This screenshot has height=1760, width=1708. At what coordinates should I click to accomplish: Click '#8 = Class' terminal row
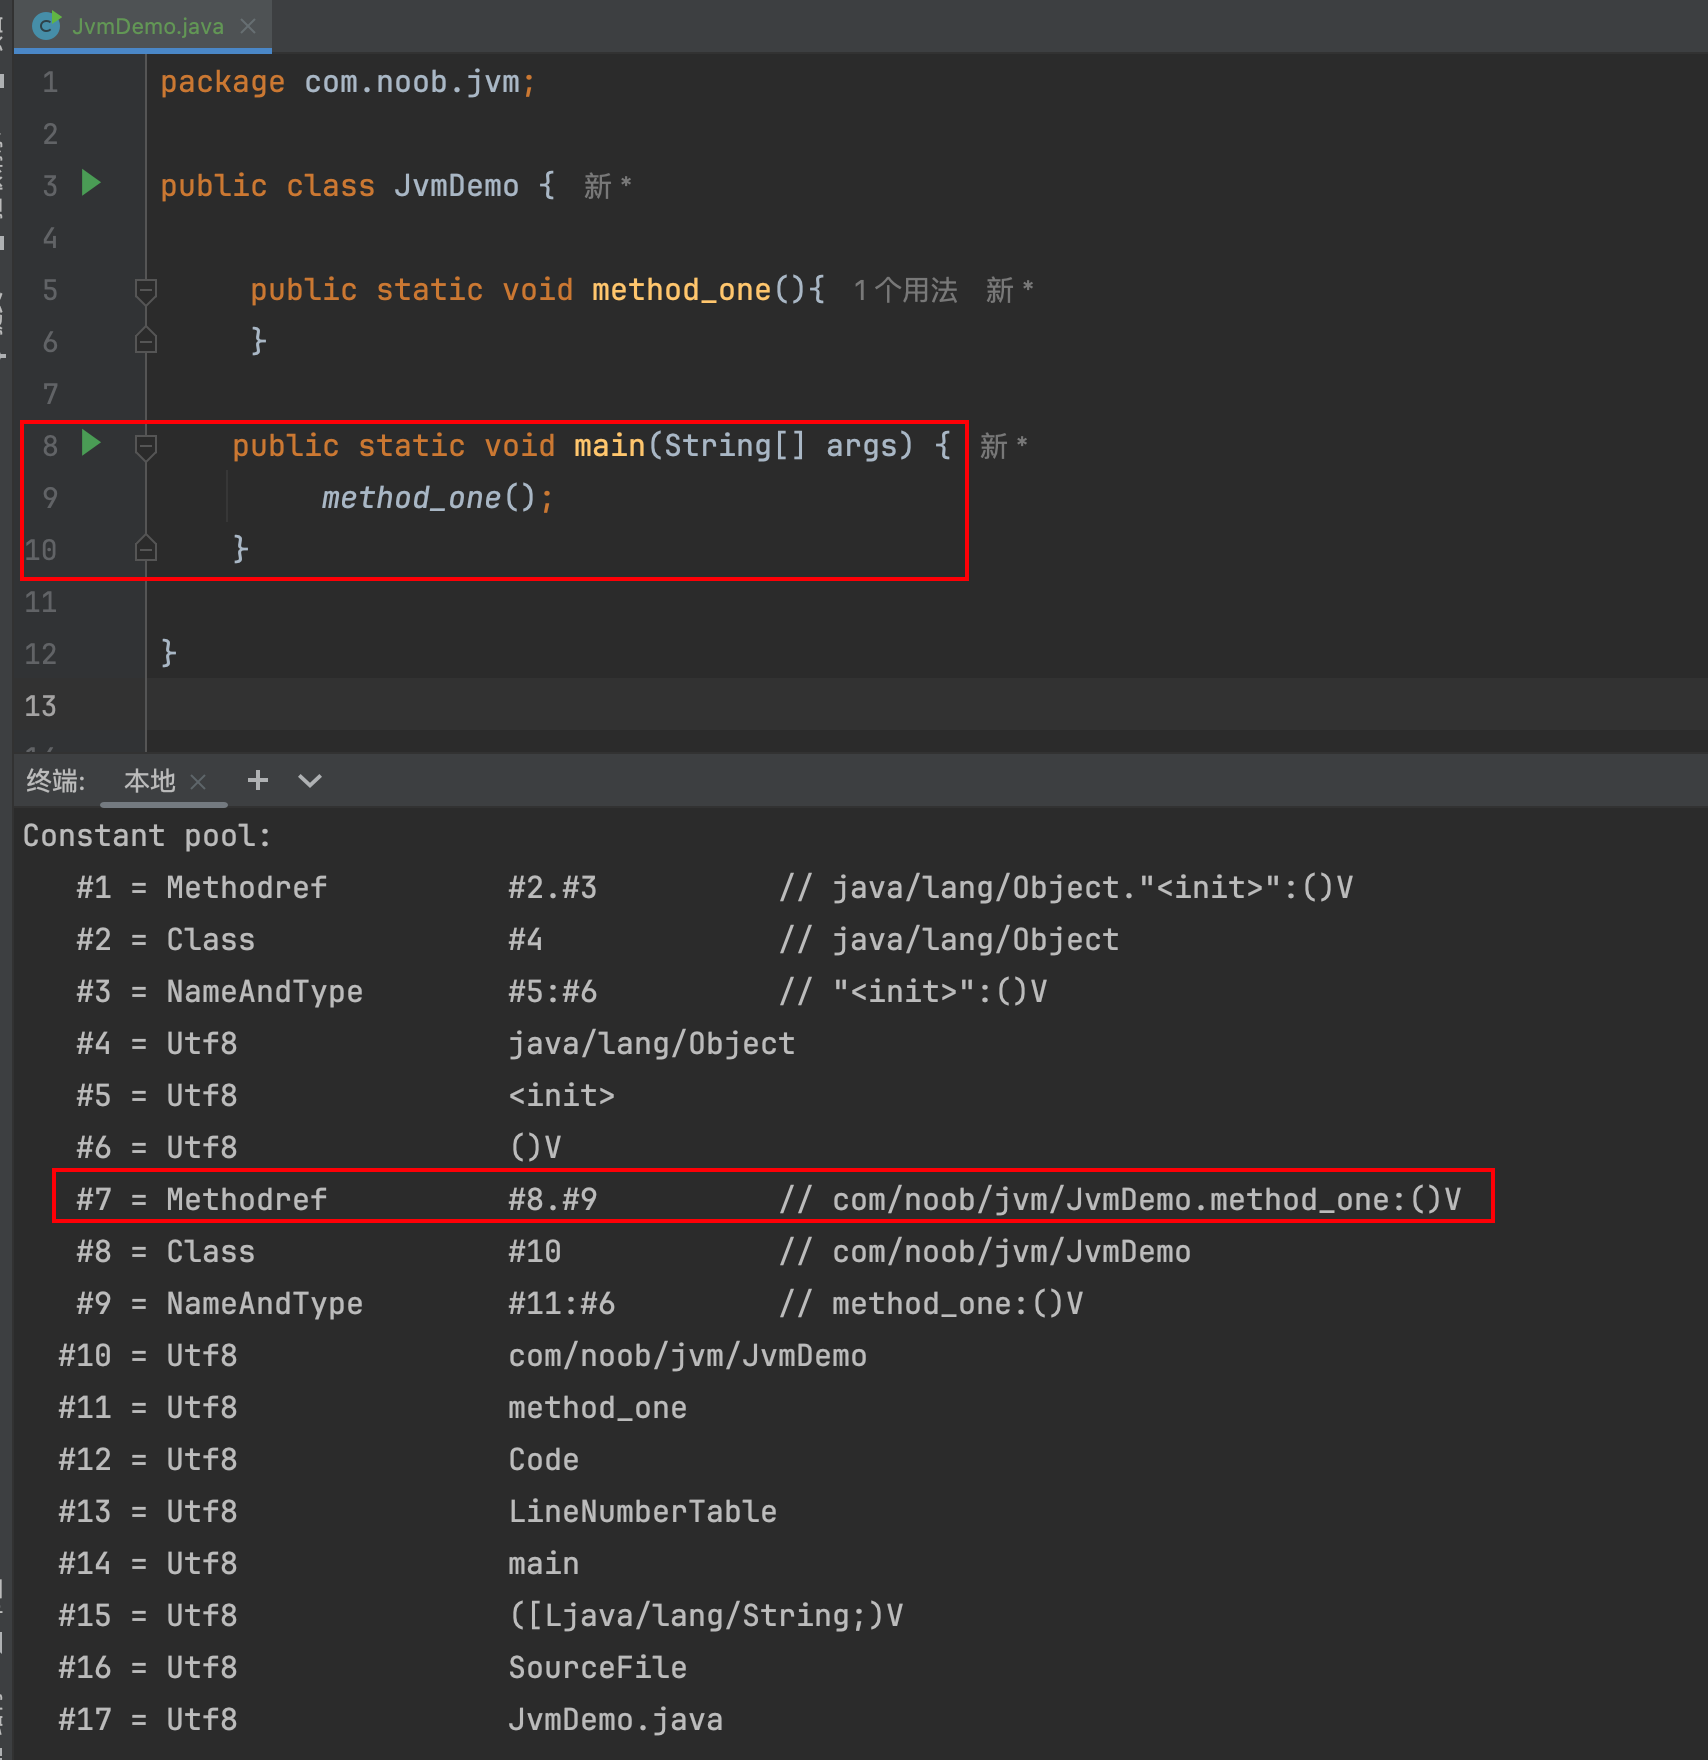(x=633, y=1252)
